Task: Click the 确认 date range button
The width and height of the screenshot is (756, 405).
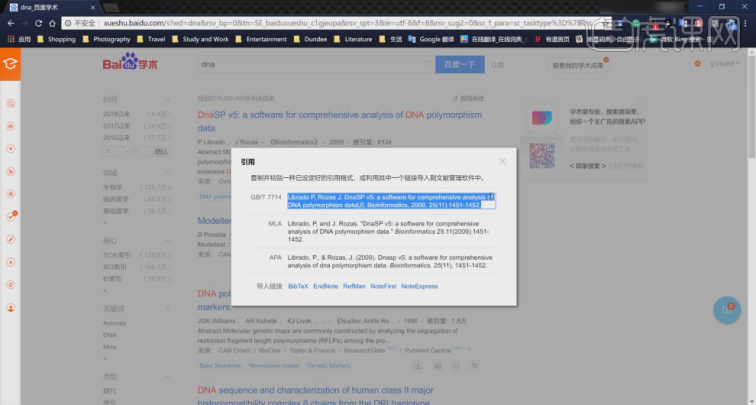Action: (x=161, y=151)
